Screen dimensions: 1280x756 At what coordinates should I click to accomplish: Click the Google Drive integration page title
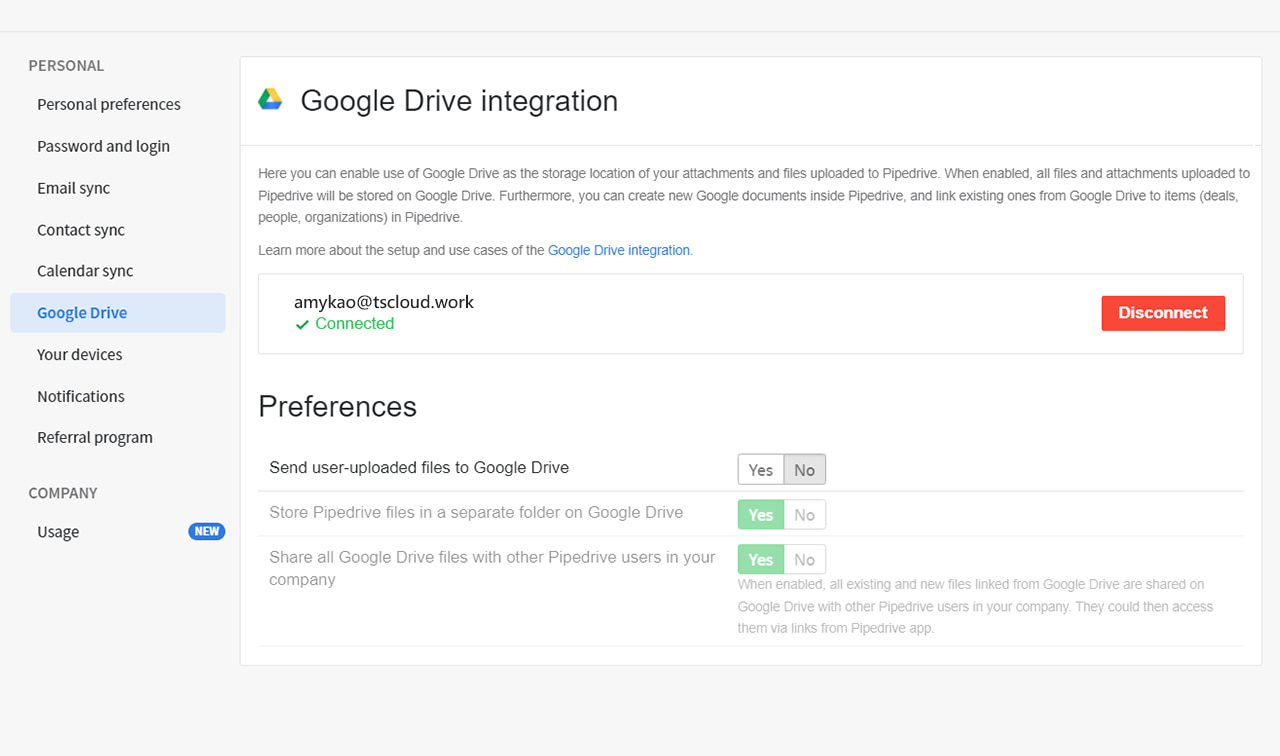point(459,101)
